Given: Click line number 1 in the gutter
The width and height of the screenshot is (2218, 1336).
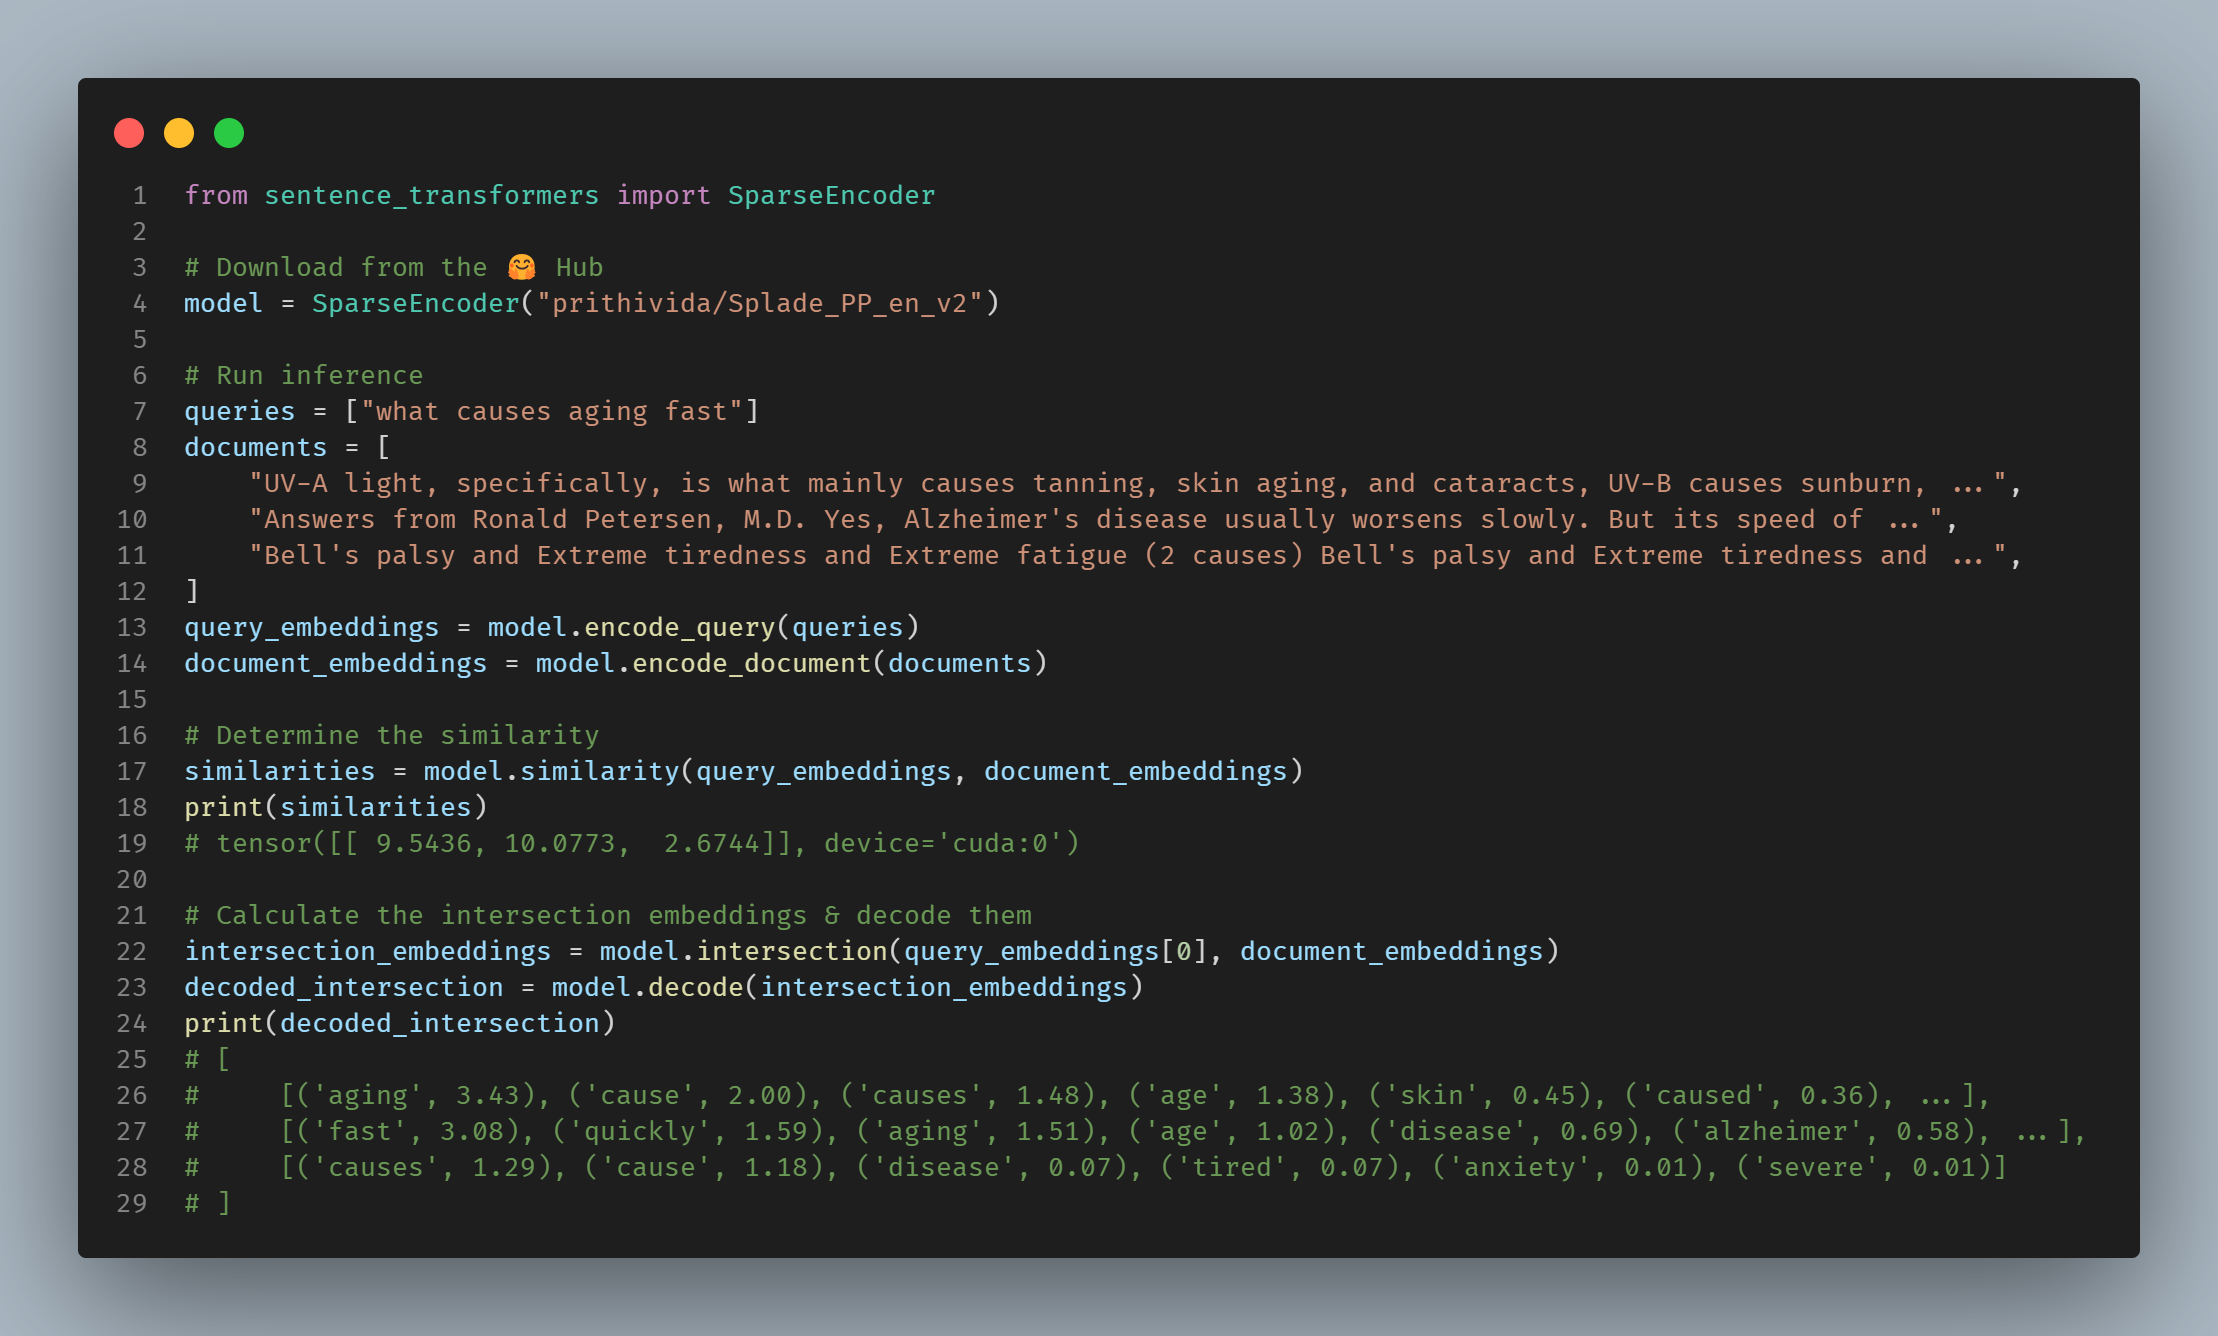Looking at the screenshot, I should coord(139,195).
